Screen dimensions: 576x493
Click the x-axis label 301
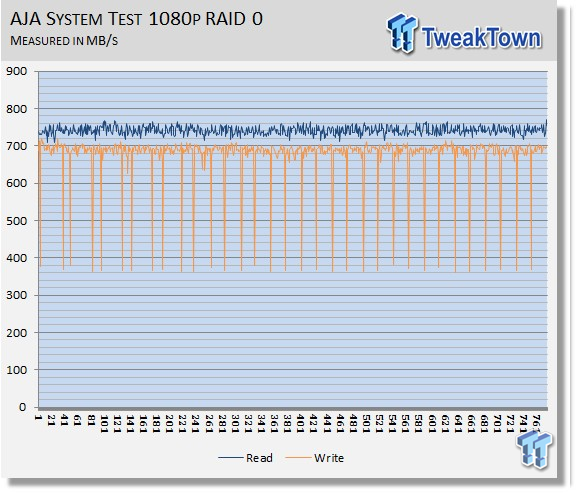pos(235,424)
